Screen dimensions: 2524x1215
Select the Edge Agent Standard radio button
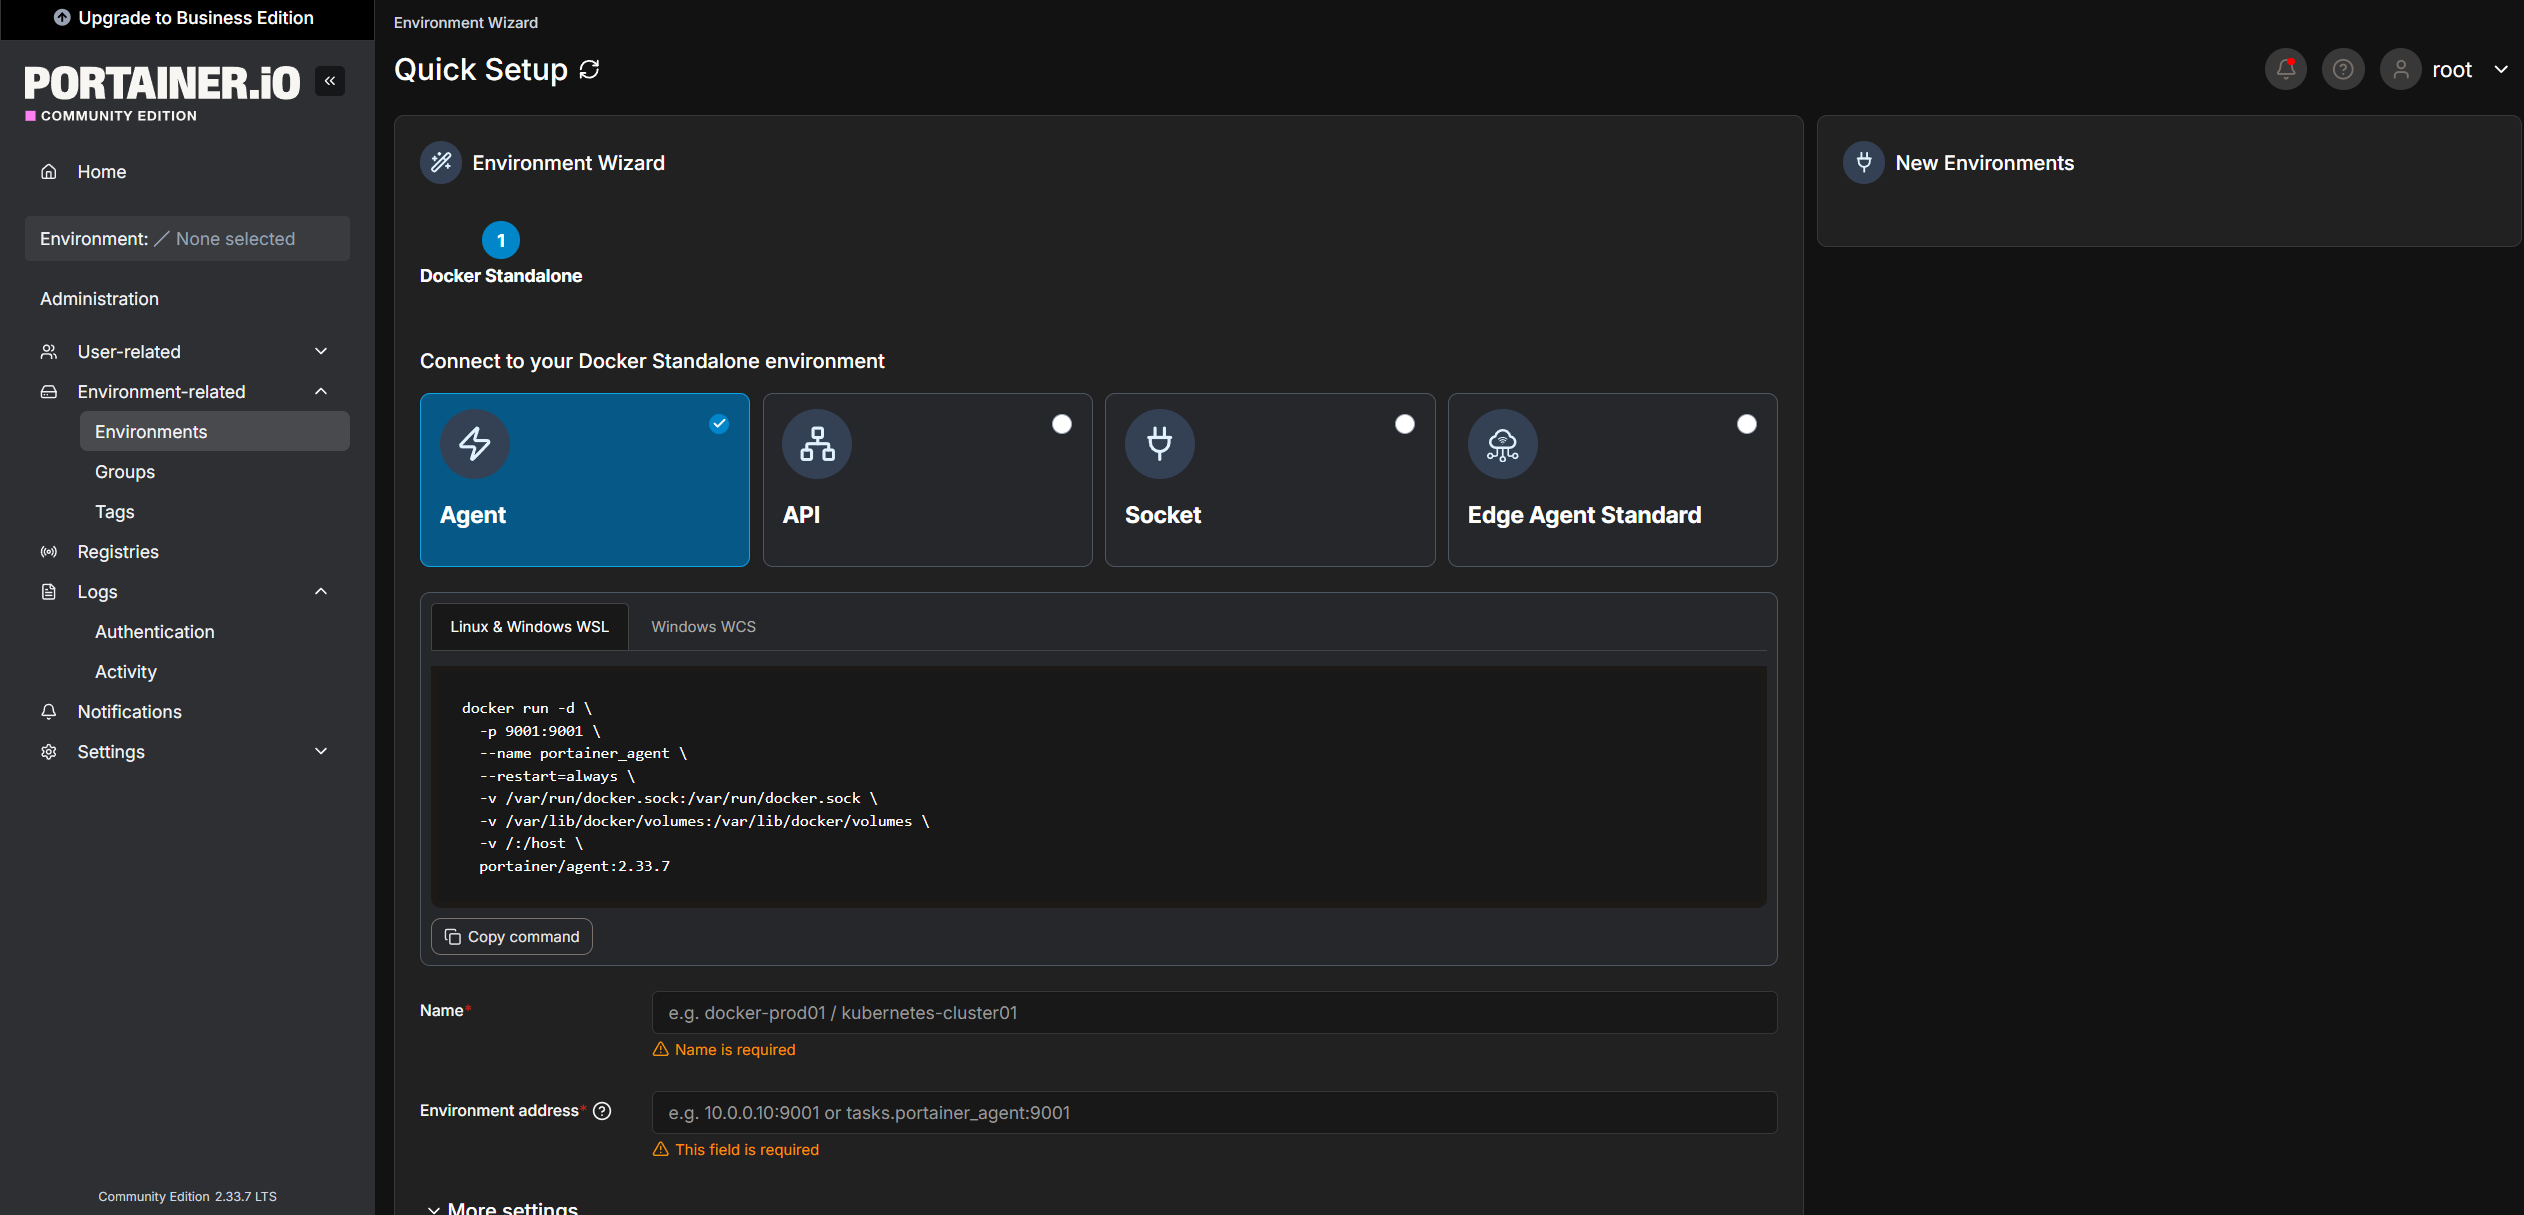(x=1747, y=424)
